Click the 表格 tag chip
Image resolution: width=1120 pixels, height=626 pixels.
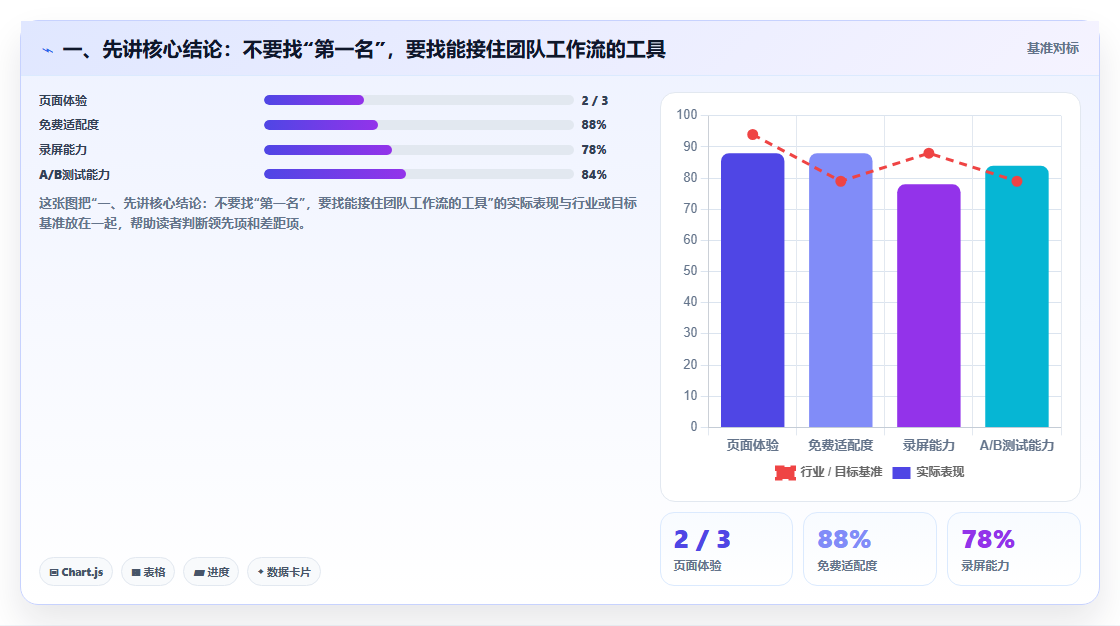pos(148,572)
